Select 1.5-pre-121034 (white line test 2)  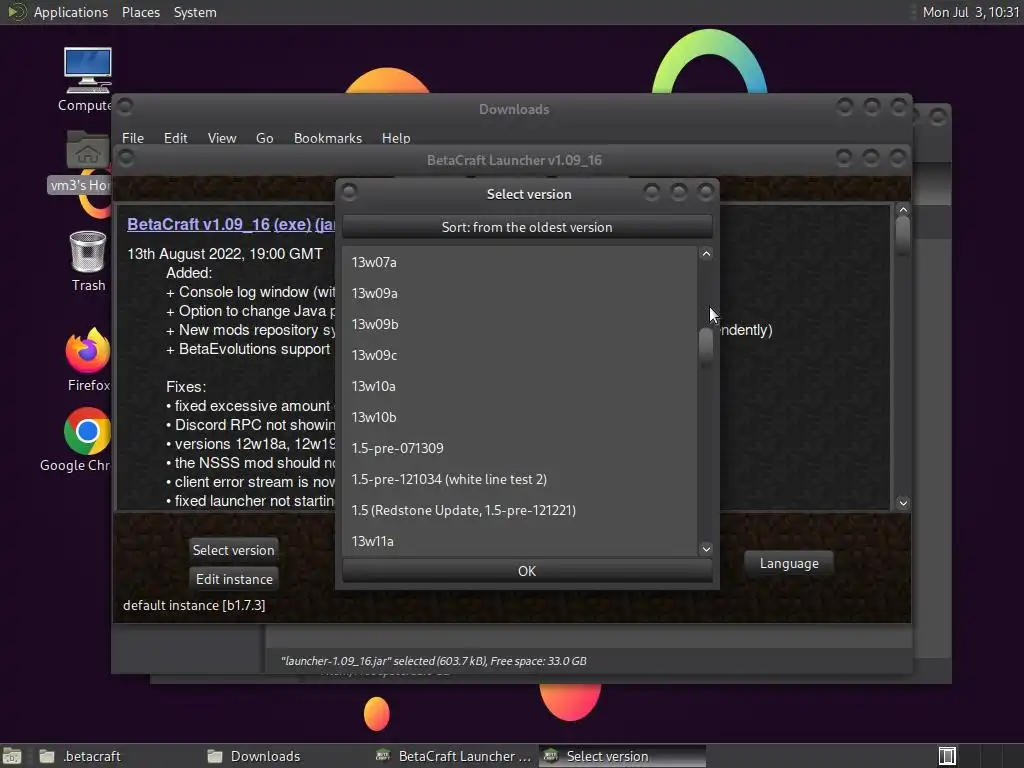[x=520, y=479]
